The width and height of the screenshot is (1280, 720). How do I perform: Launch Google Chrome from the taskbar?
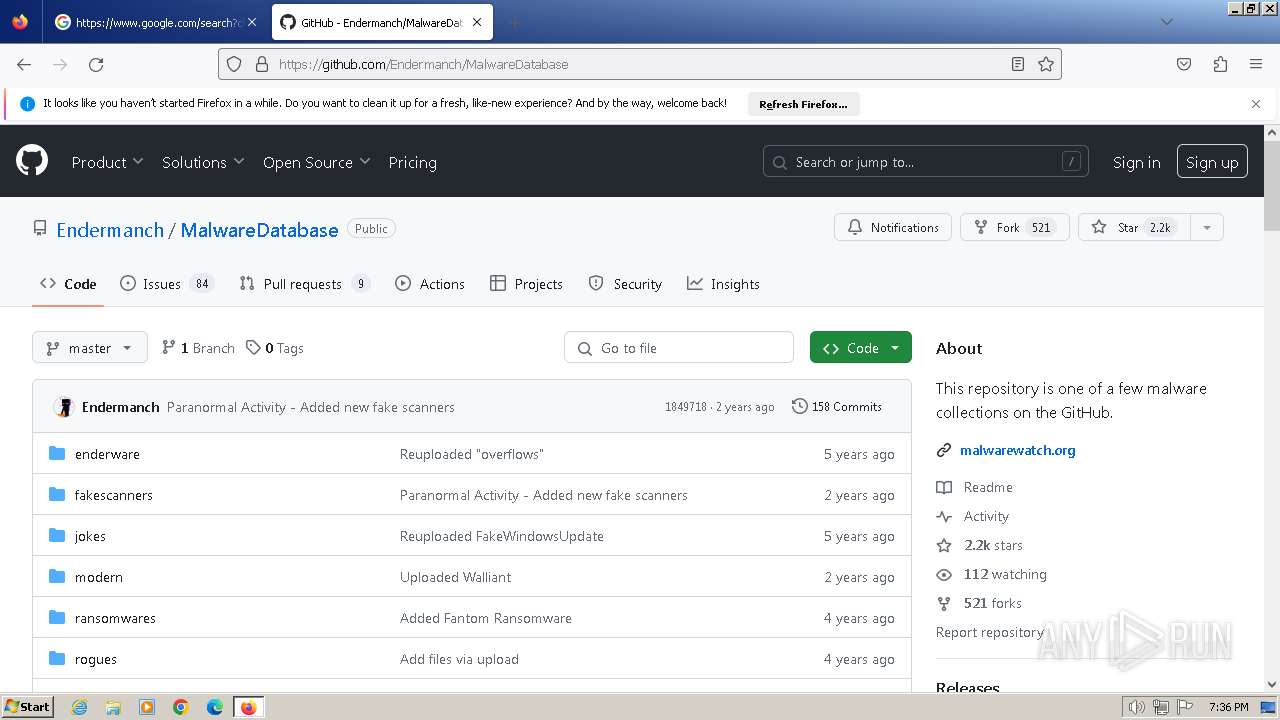181,707
